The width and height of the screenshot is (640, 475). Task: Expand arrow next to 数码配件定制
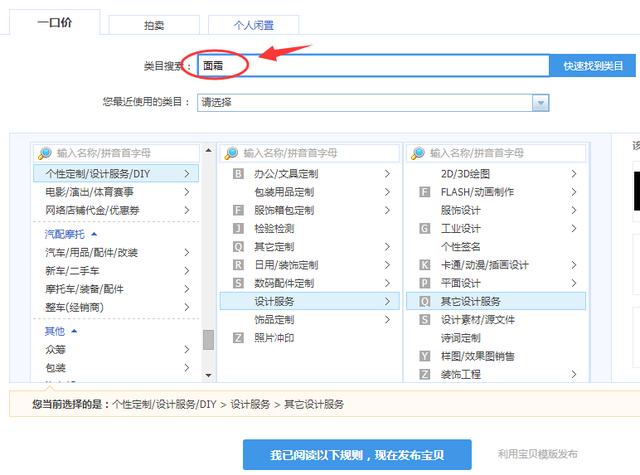click(387, 283)
